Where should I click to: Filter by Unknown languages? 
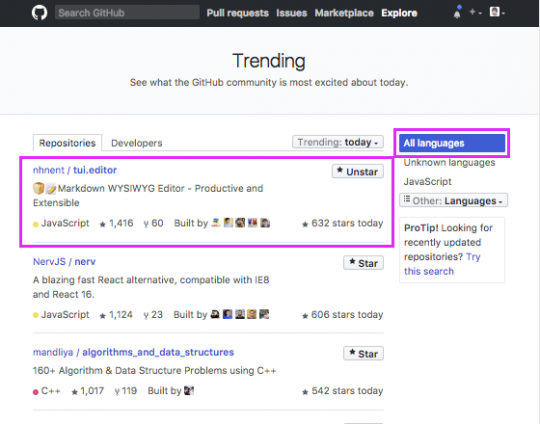click(x=449, y=163)
